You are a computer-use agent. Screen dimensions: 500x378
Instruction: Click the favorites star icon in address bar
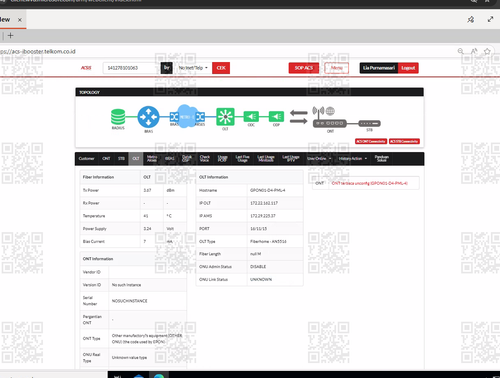tap(487, 51)
